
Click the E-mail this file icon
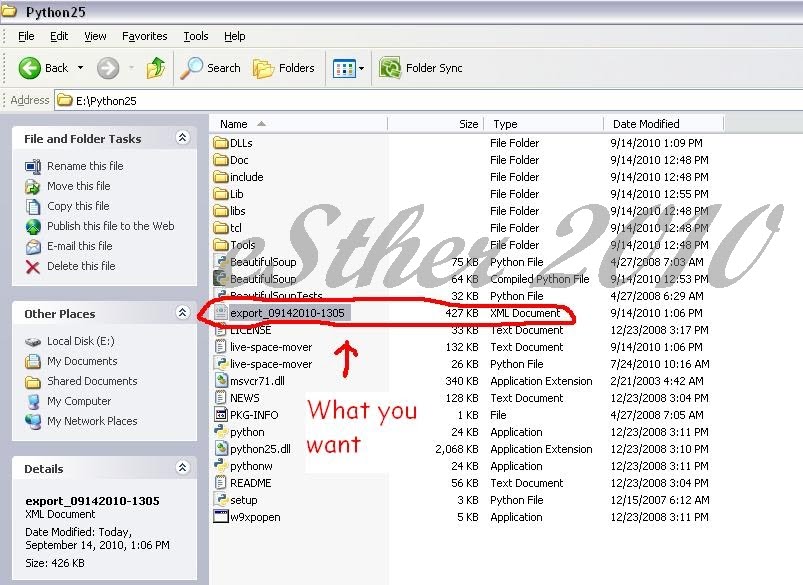coord(33,246)
